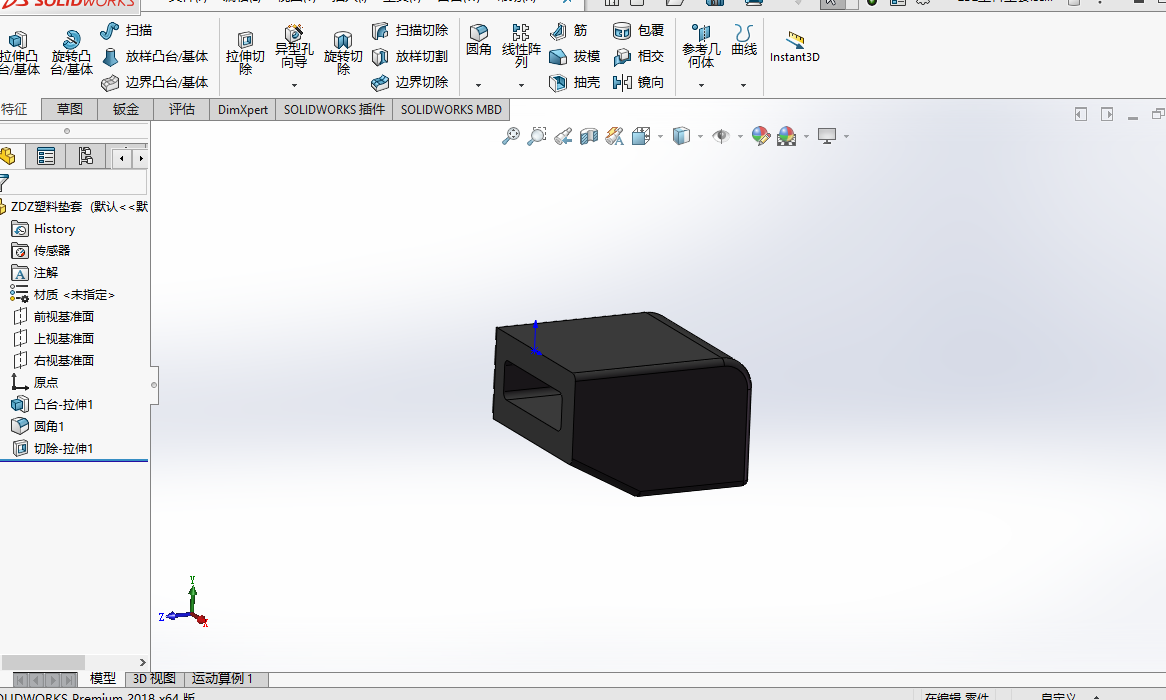Click the Previous View icon
Image resolution: width=1166 pixels, height=700 pixels.
[563, 136]
